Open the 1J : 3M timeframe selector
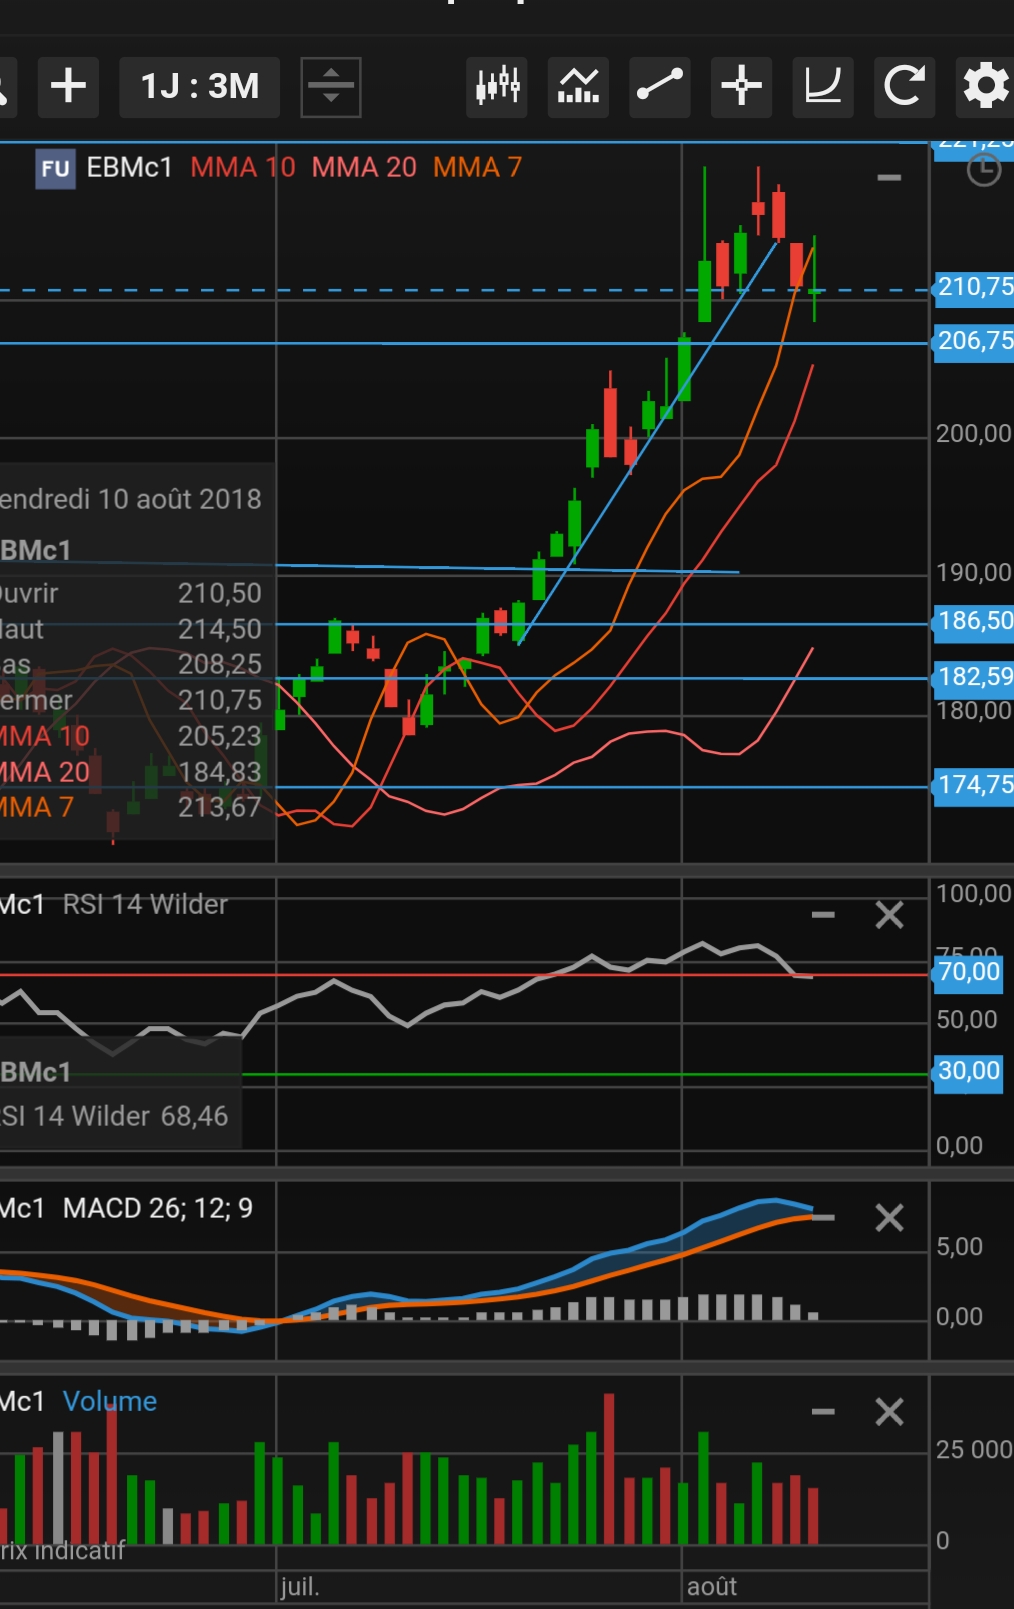 (x=199, y=87)
